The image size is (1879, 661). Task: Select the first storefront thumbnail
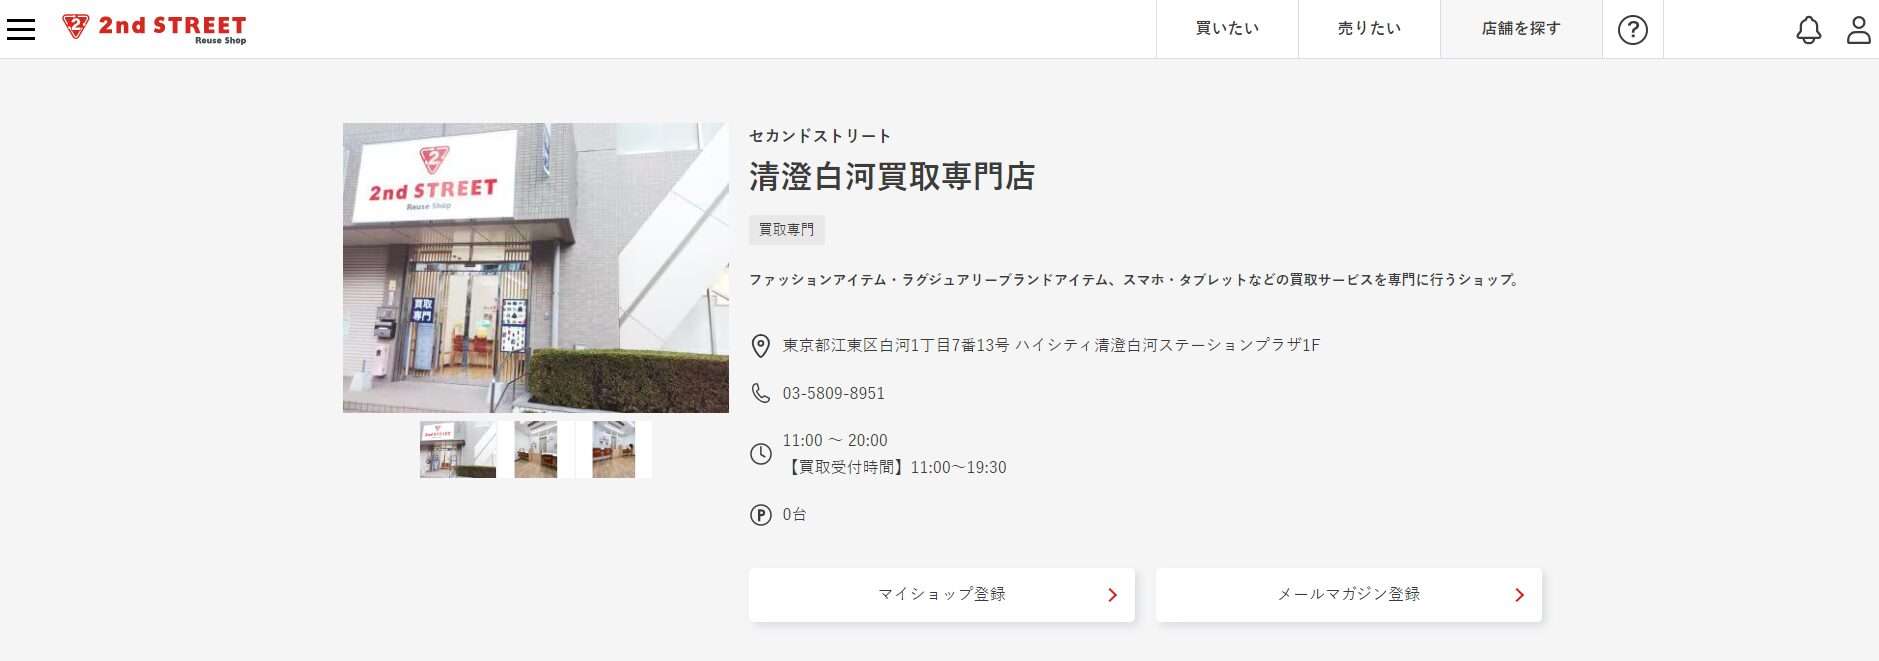click(458, 449)
